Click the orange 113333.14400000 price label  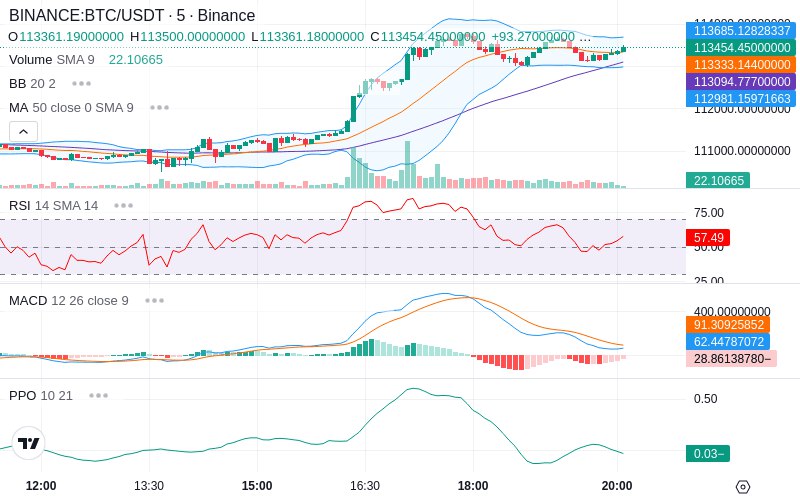tap(742, 65)
